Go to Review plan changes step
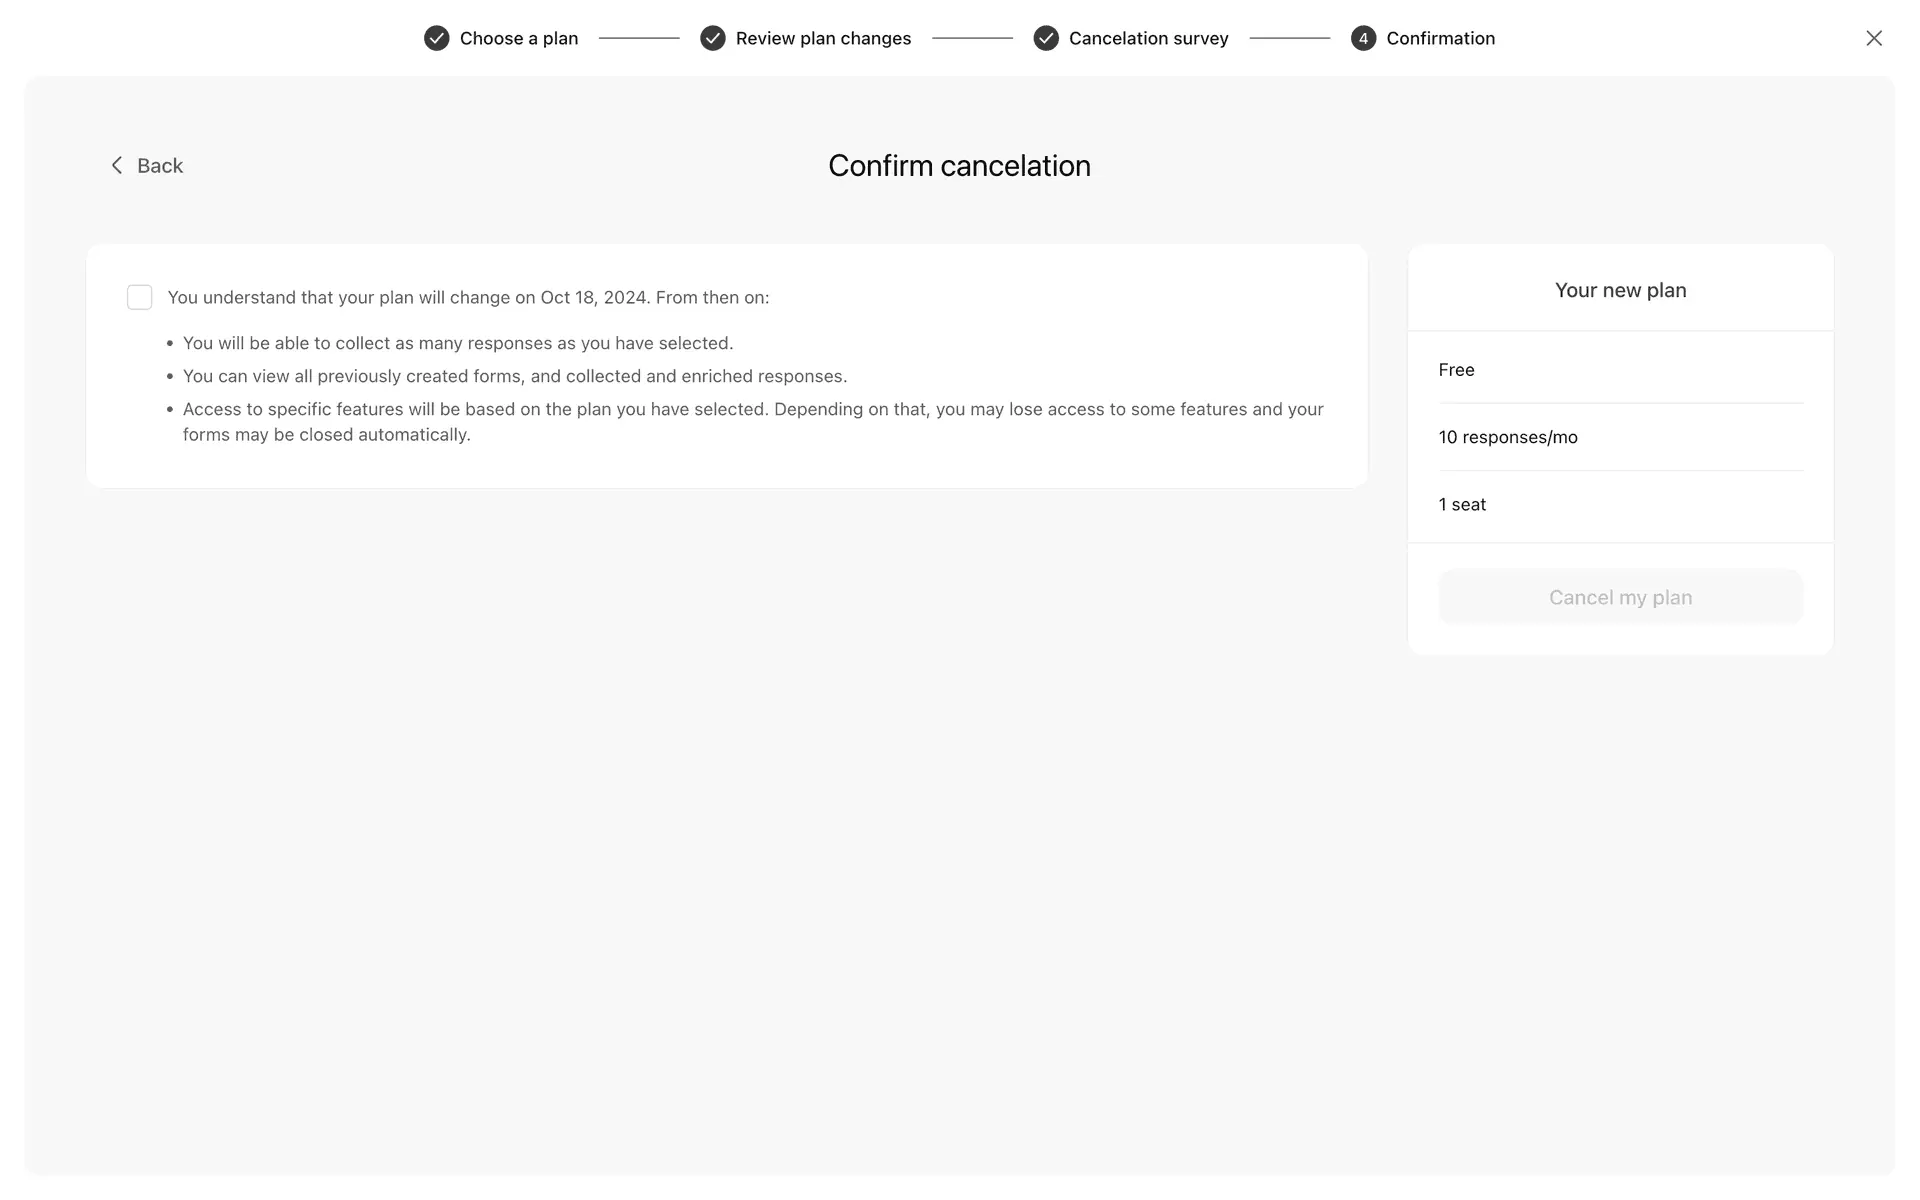Screen dimensions: 1920x1200 coord(823,38)
